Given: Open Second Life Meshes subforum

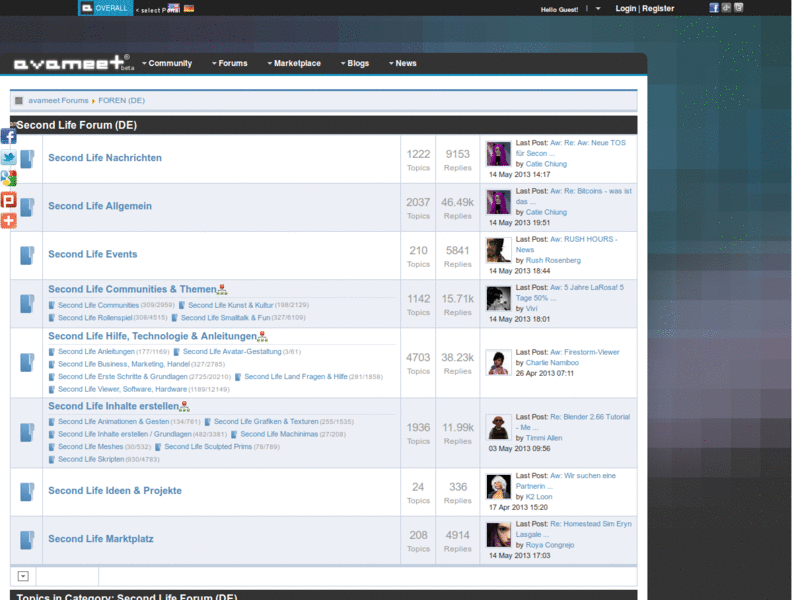Looking at the screenshot, I should pyautogui.click(x=90, y=446).
